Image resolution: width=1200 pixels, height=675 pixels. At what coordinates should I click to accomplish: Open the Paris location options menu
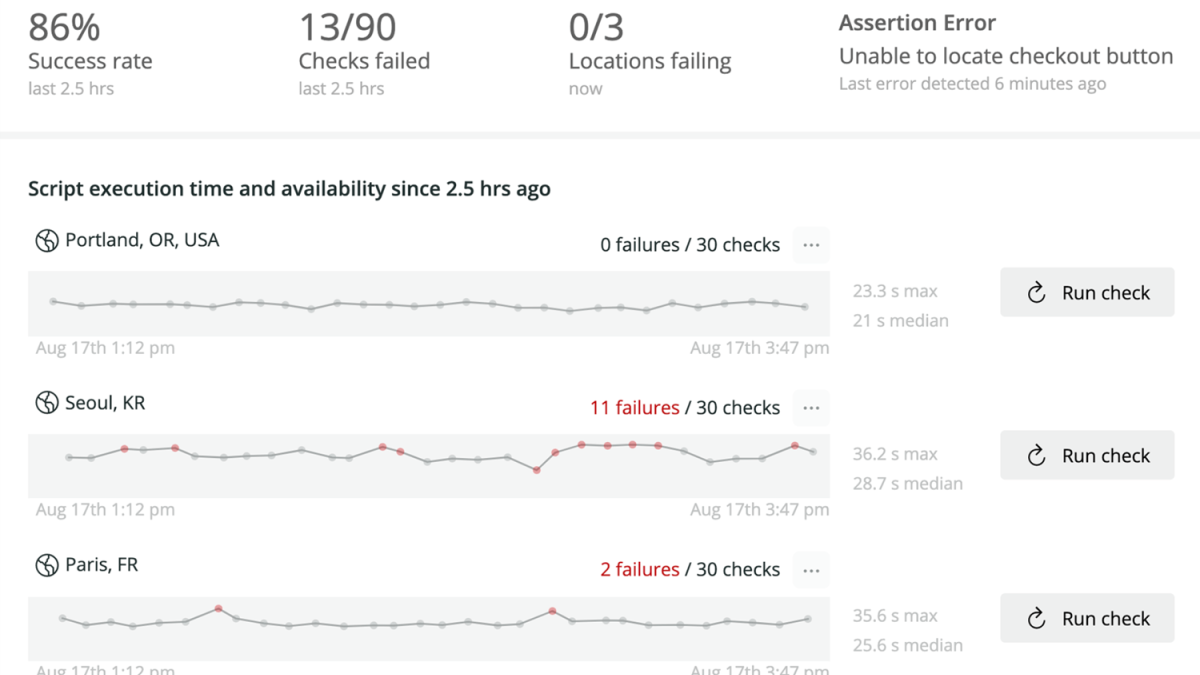(811, 570)
